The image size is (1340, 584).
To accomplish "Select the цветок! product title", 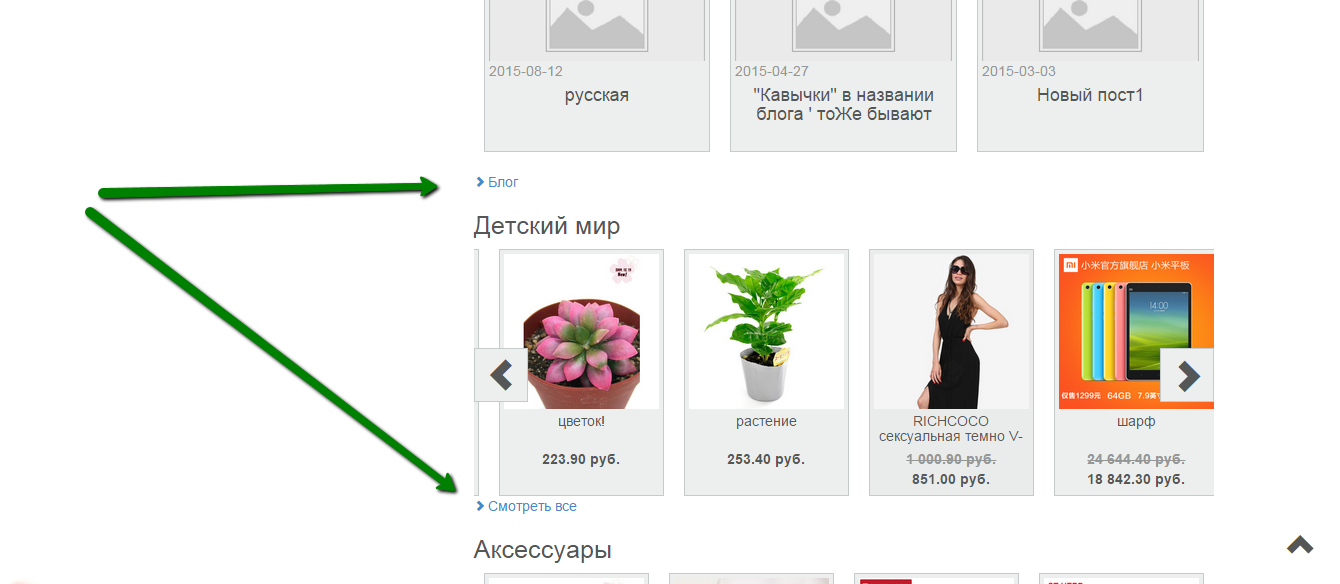I will coord(581,421).
